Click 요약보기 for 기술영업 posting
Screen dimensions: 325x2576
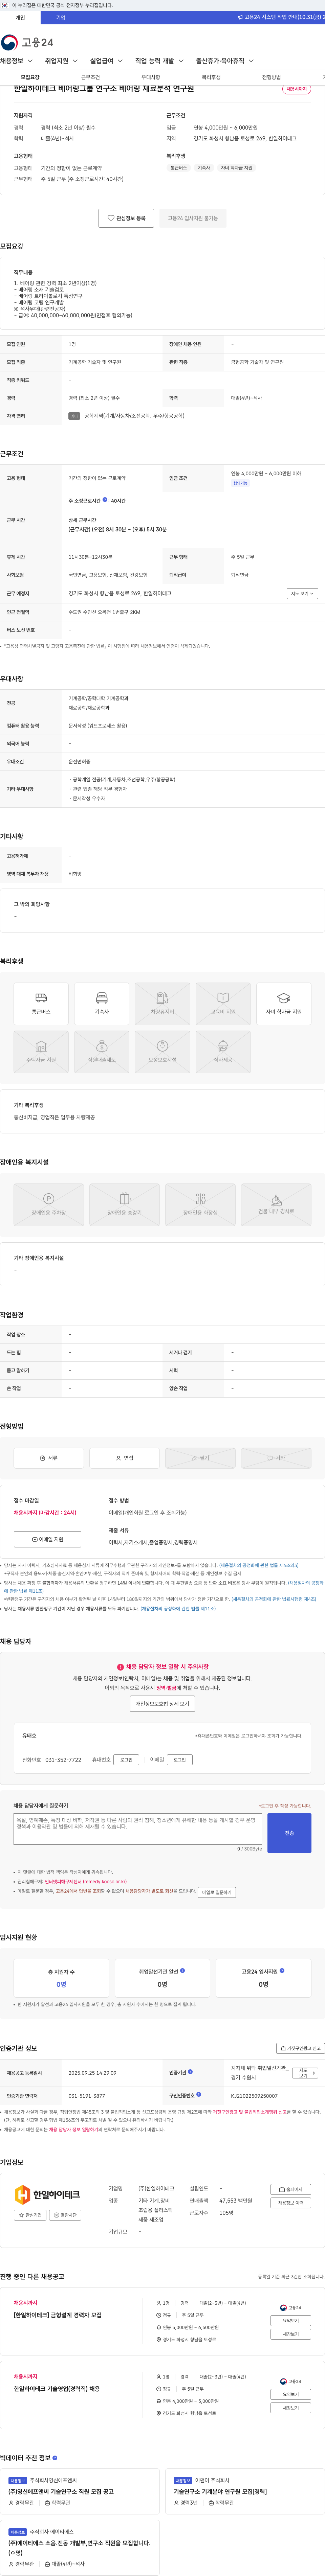(x=291, y=2395)
